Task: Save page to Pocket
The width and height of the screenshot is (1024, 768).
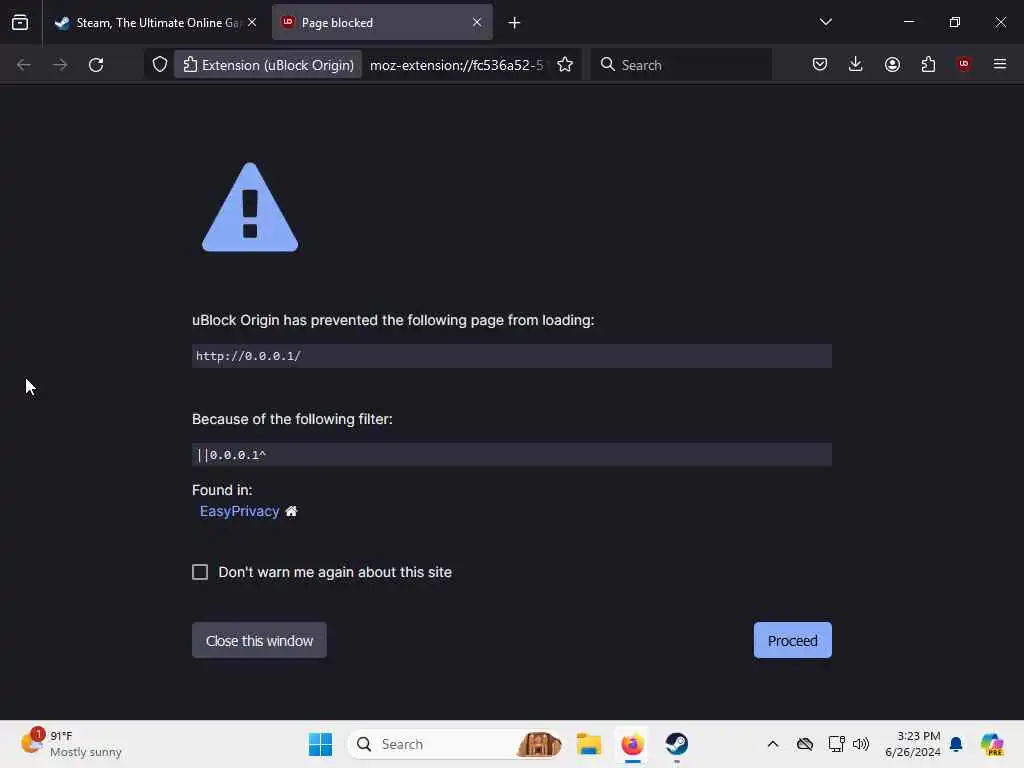Action: [820, 64]
